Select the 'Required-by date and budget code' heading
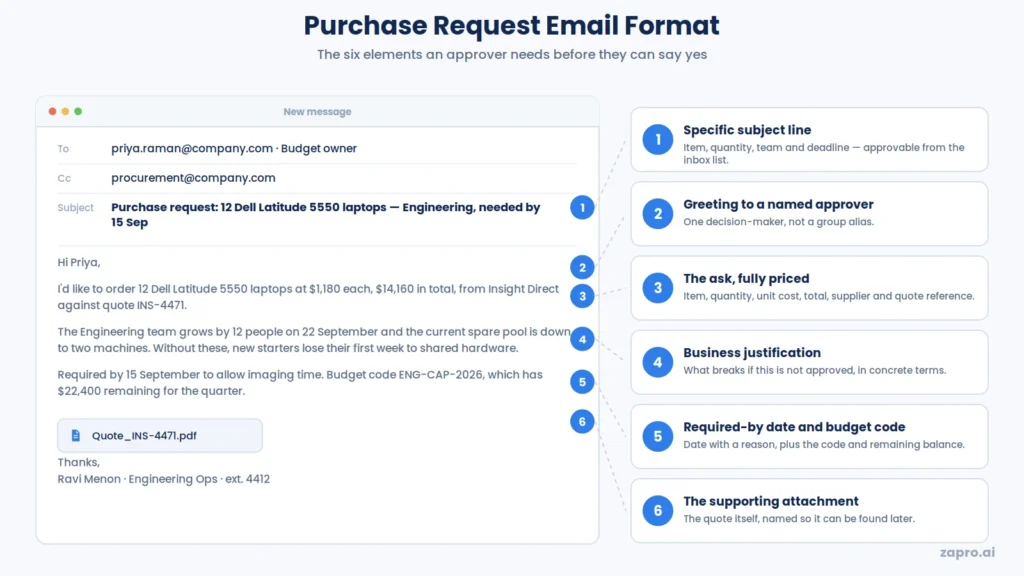The image size is (1024, 576). pos(794,427)
